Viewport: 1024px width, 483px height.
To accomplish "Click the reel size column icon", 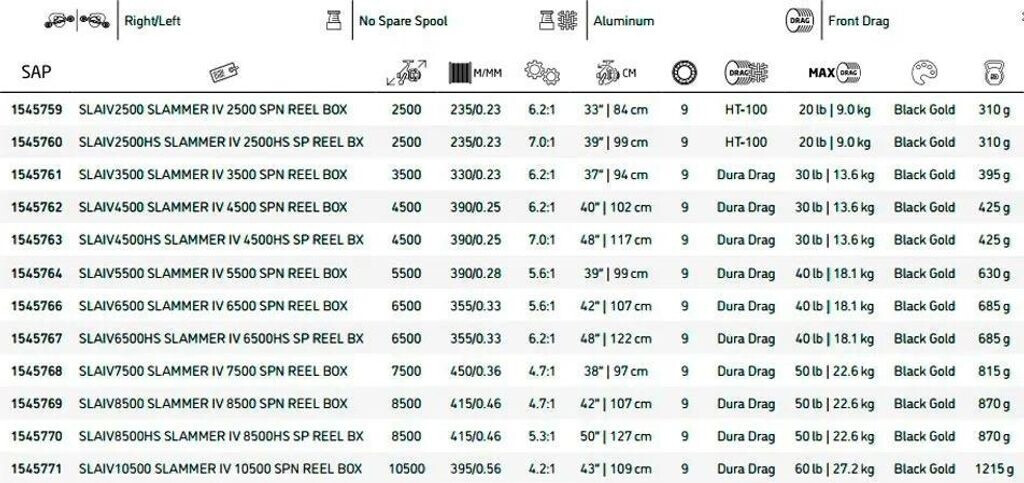I will coord(406,72).
